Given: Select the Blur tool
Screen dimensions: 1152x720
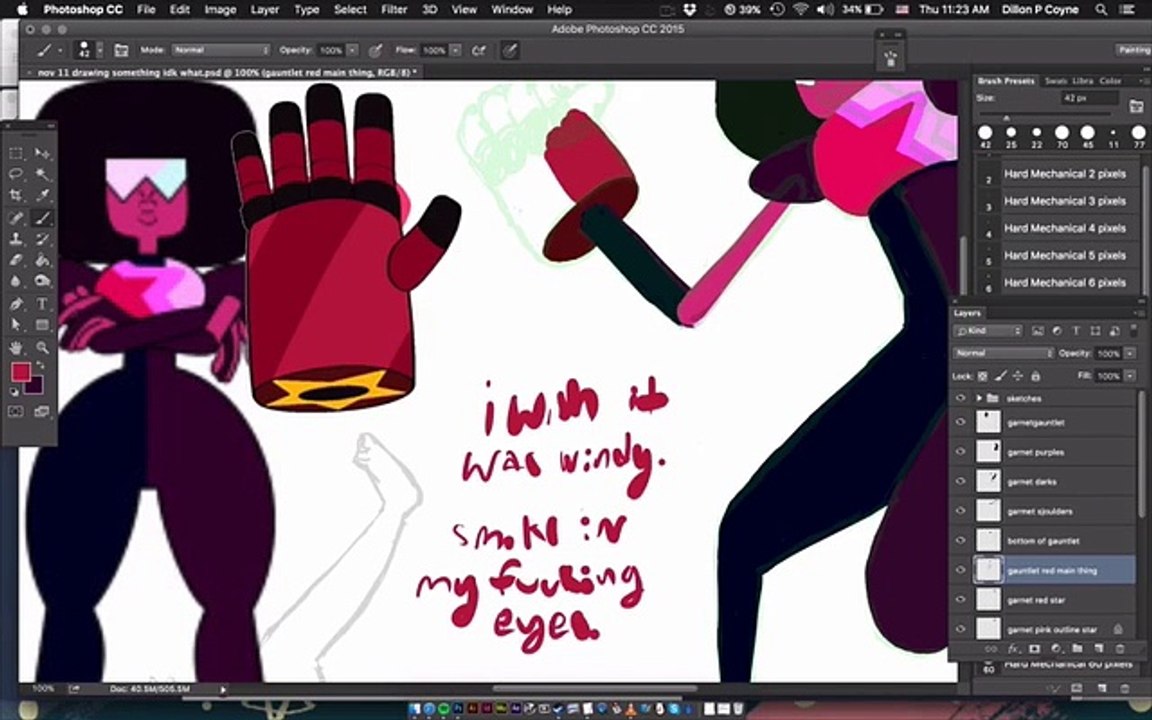Looking at the screenshot, I should click(x=15, y=281).
